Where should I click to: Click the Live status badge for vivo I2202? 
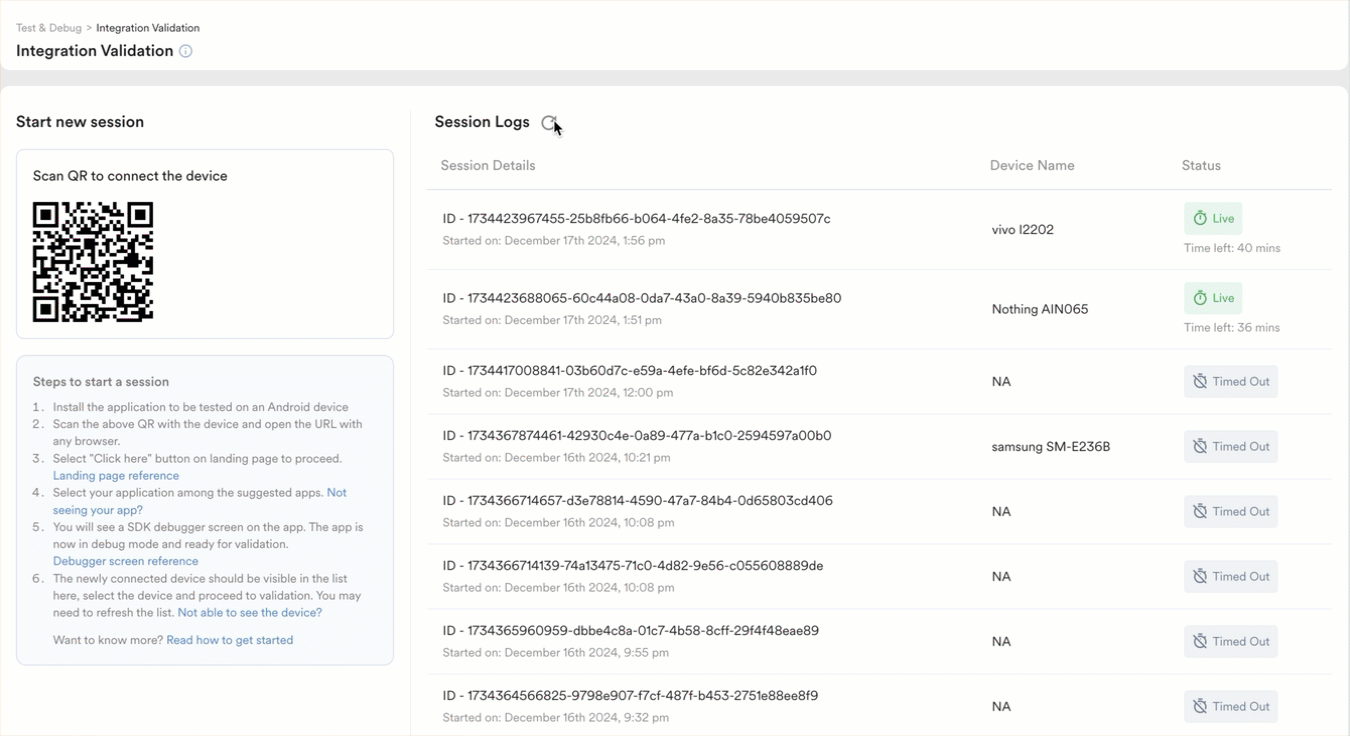1213,218
